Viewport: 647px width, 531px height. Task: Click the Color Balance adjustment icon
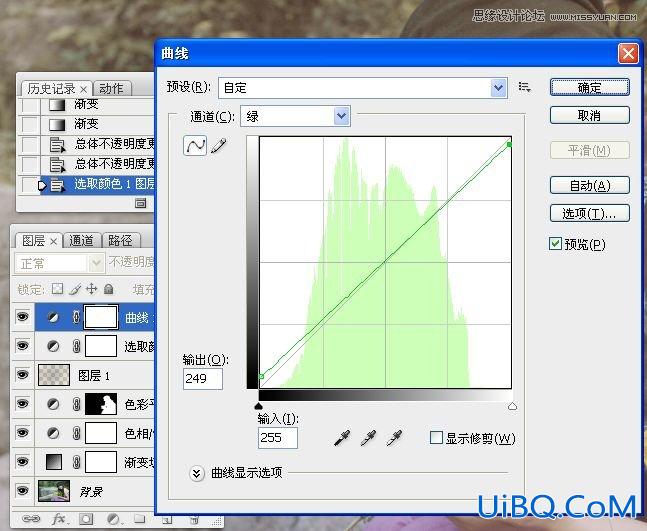pyautogui.click(x=53, y=404)
